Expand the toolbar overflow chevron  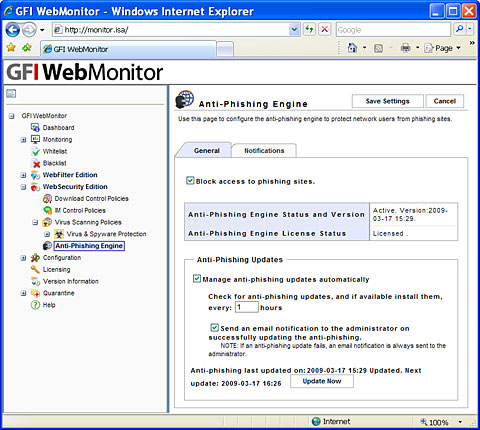pyautogui.click(x=472, y=43)
